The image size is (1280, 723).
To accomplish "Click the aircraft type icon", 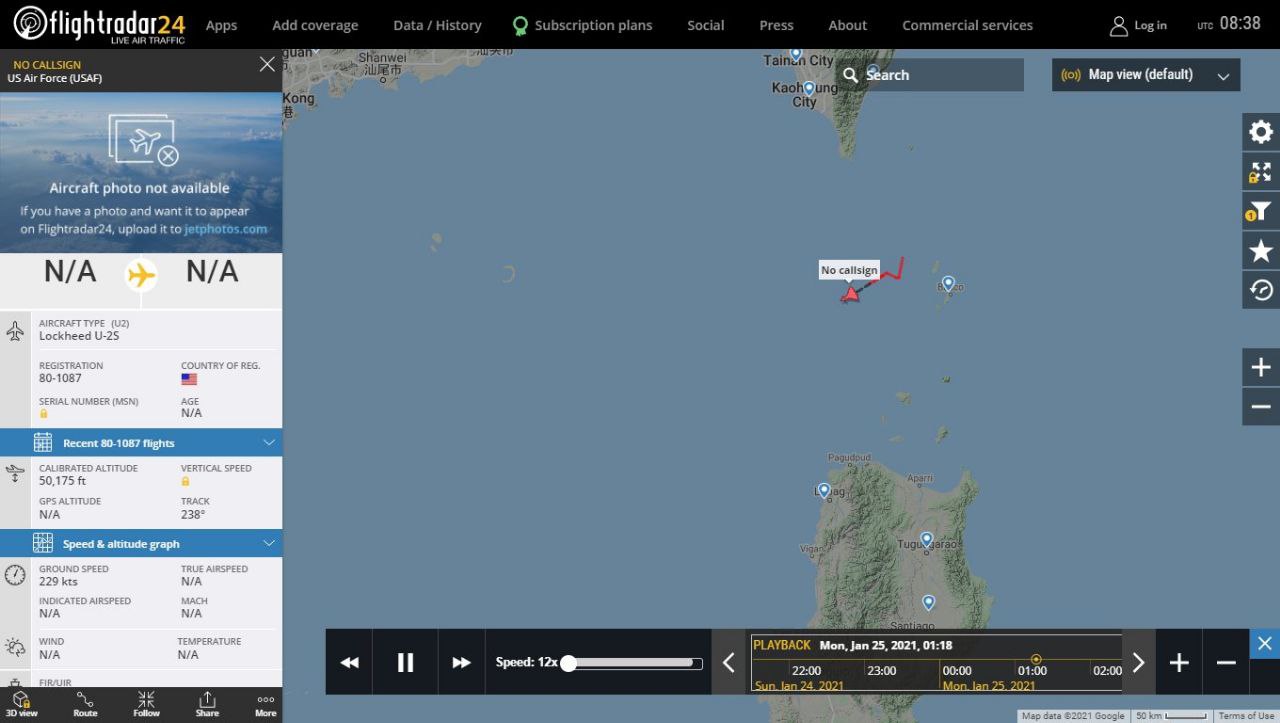I will 15,330.
